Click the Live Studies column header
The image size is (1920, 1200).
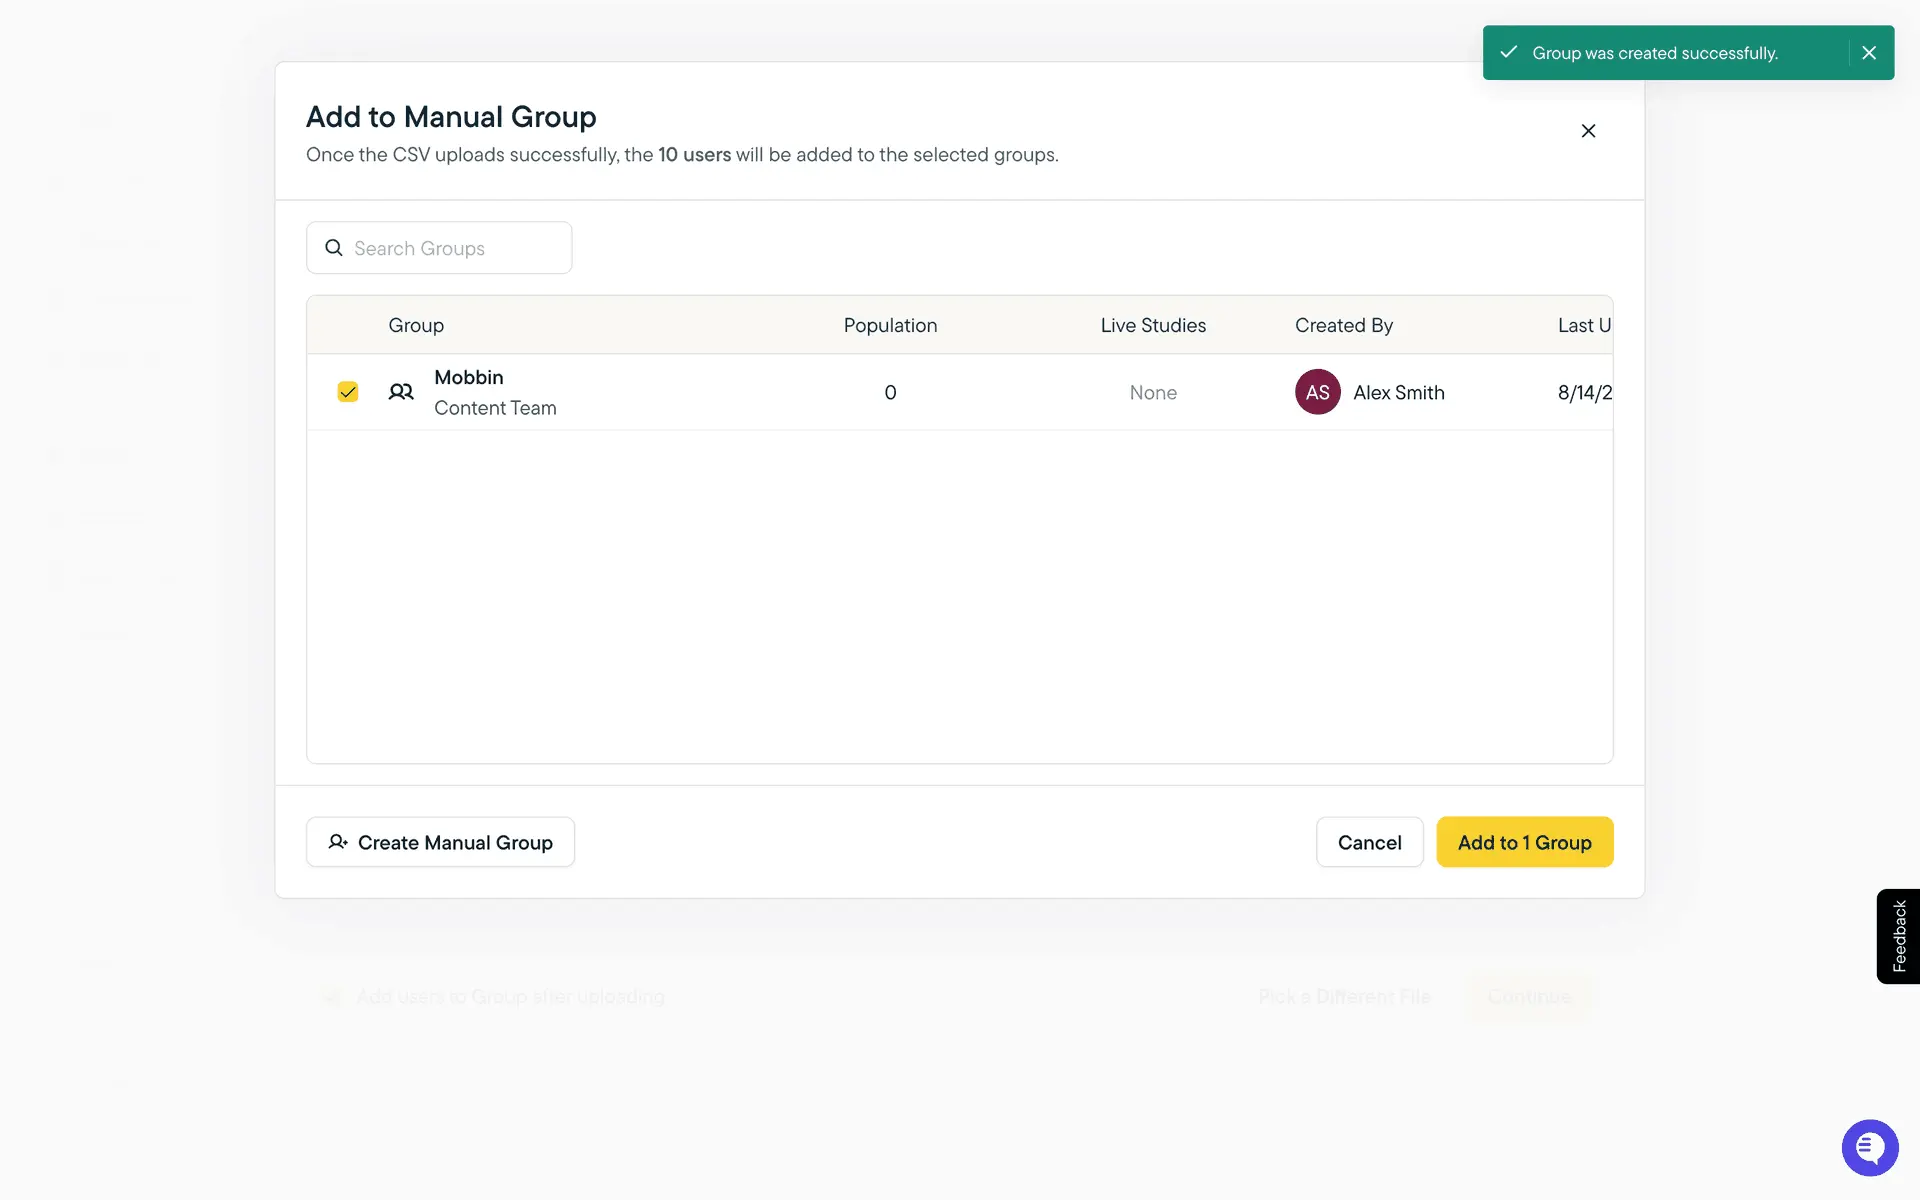1153,325
